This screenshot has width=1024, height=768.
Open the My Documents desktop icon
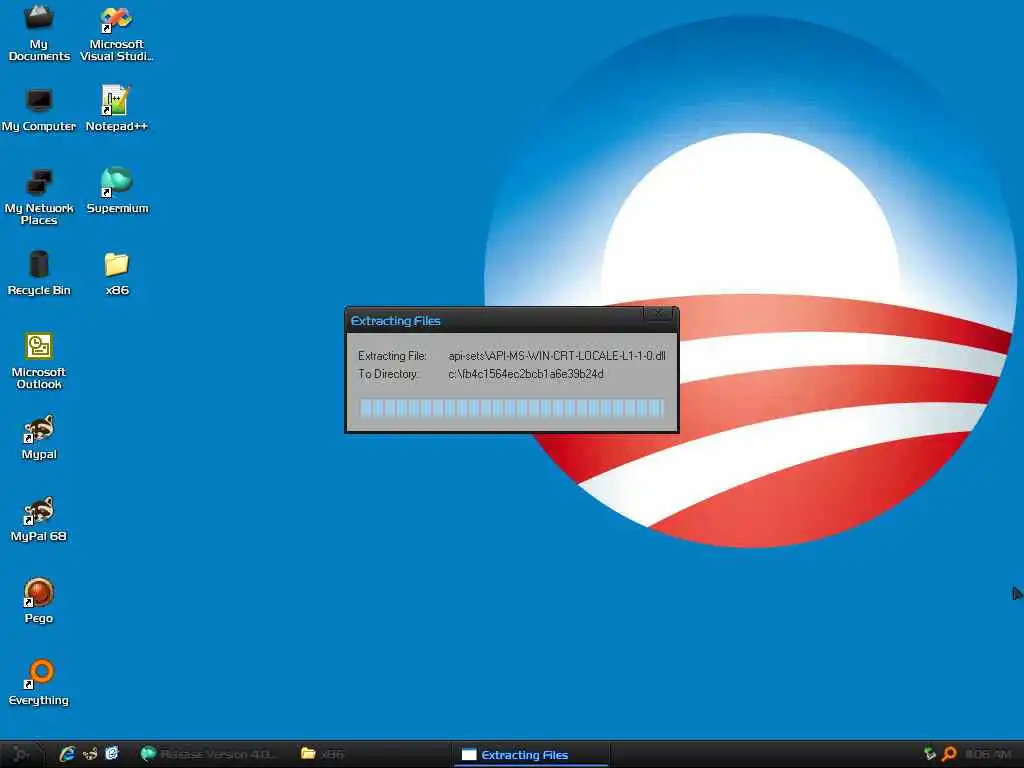pos(39,33)
